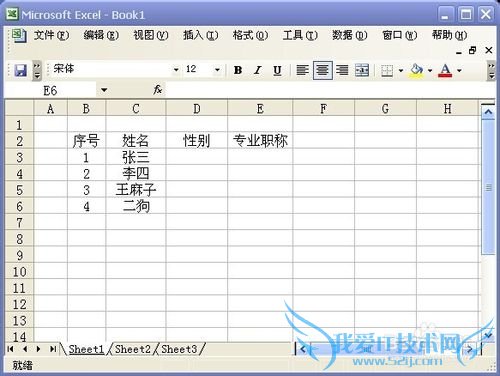Open borders dropdown arrow
Viewport: 500px width, 376px height.
point(401,70)
